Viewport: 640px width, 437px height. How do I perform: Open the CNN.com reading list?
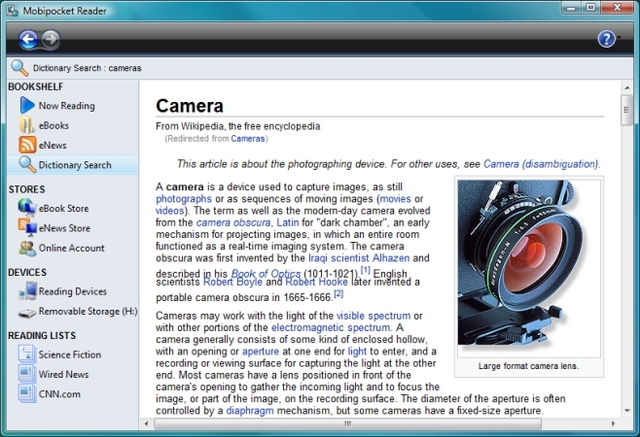[59, 394]
